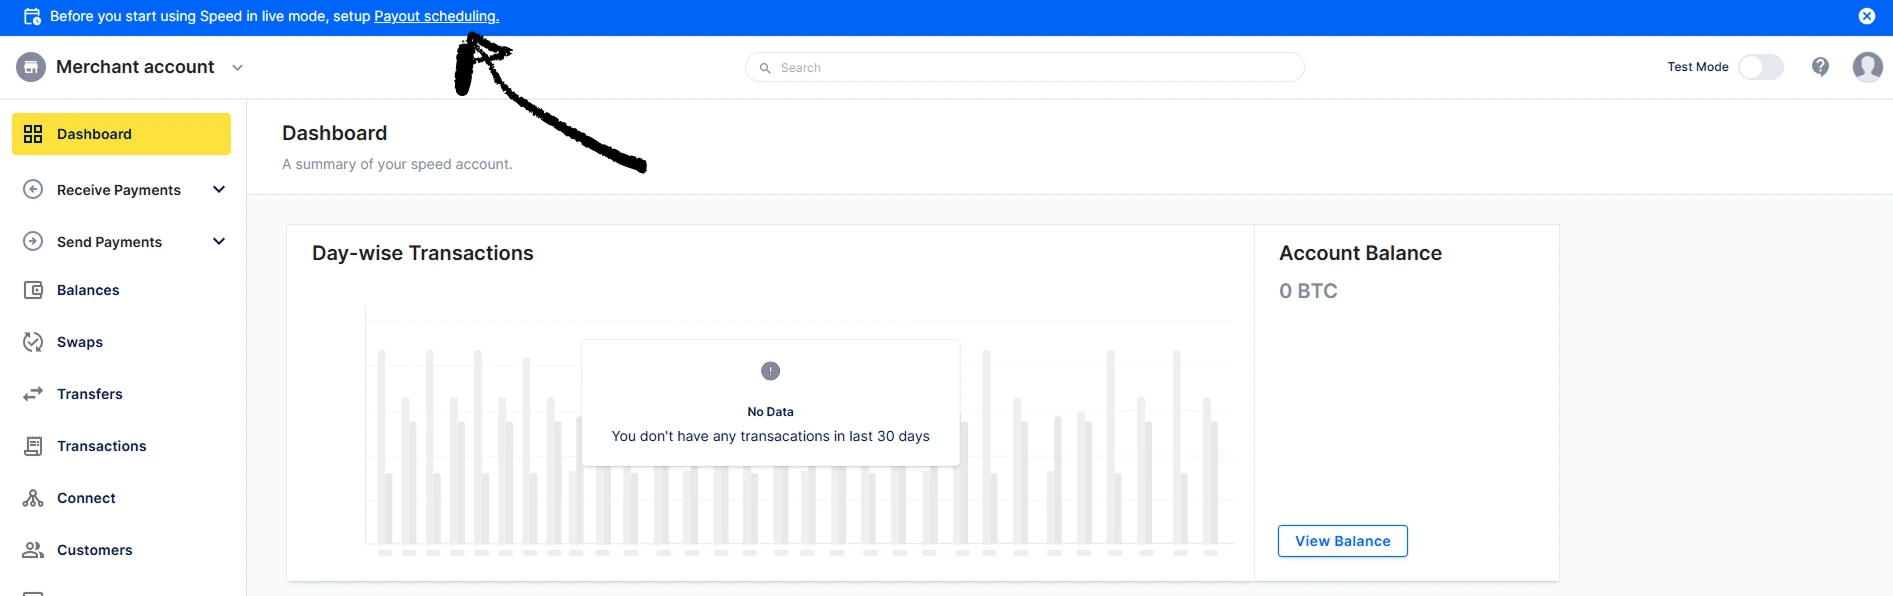Screen dimensions: 1893x596
Task: Click the Merchant account store avatar icon
Action: point(31,67)
